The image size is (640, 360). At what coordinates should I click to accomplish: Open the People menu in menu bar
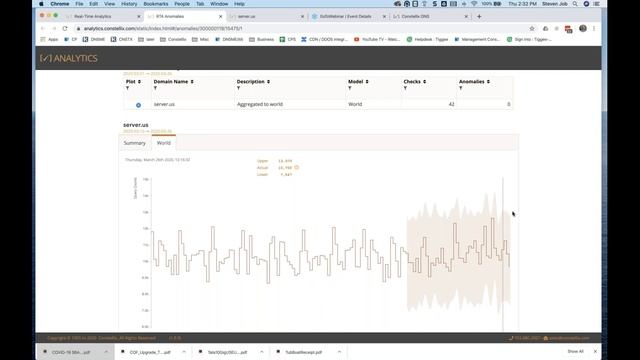(x=182, y=4)
